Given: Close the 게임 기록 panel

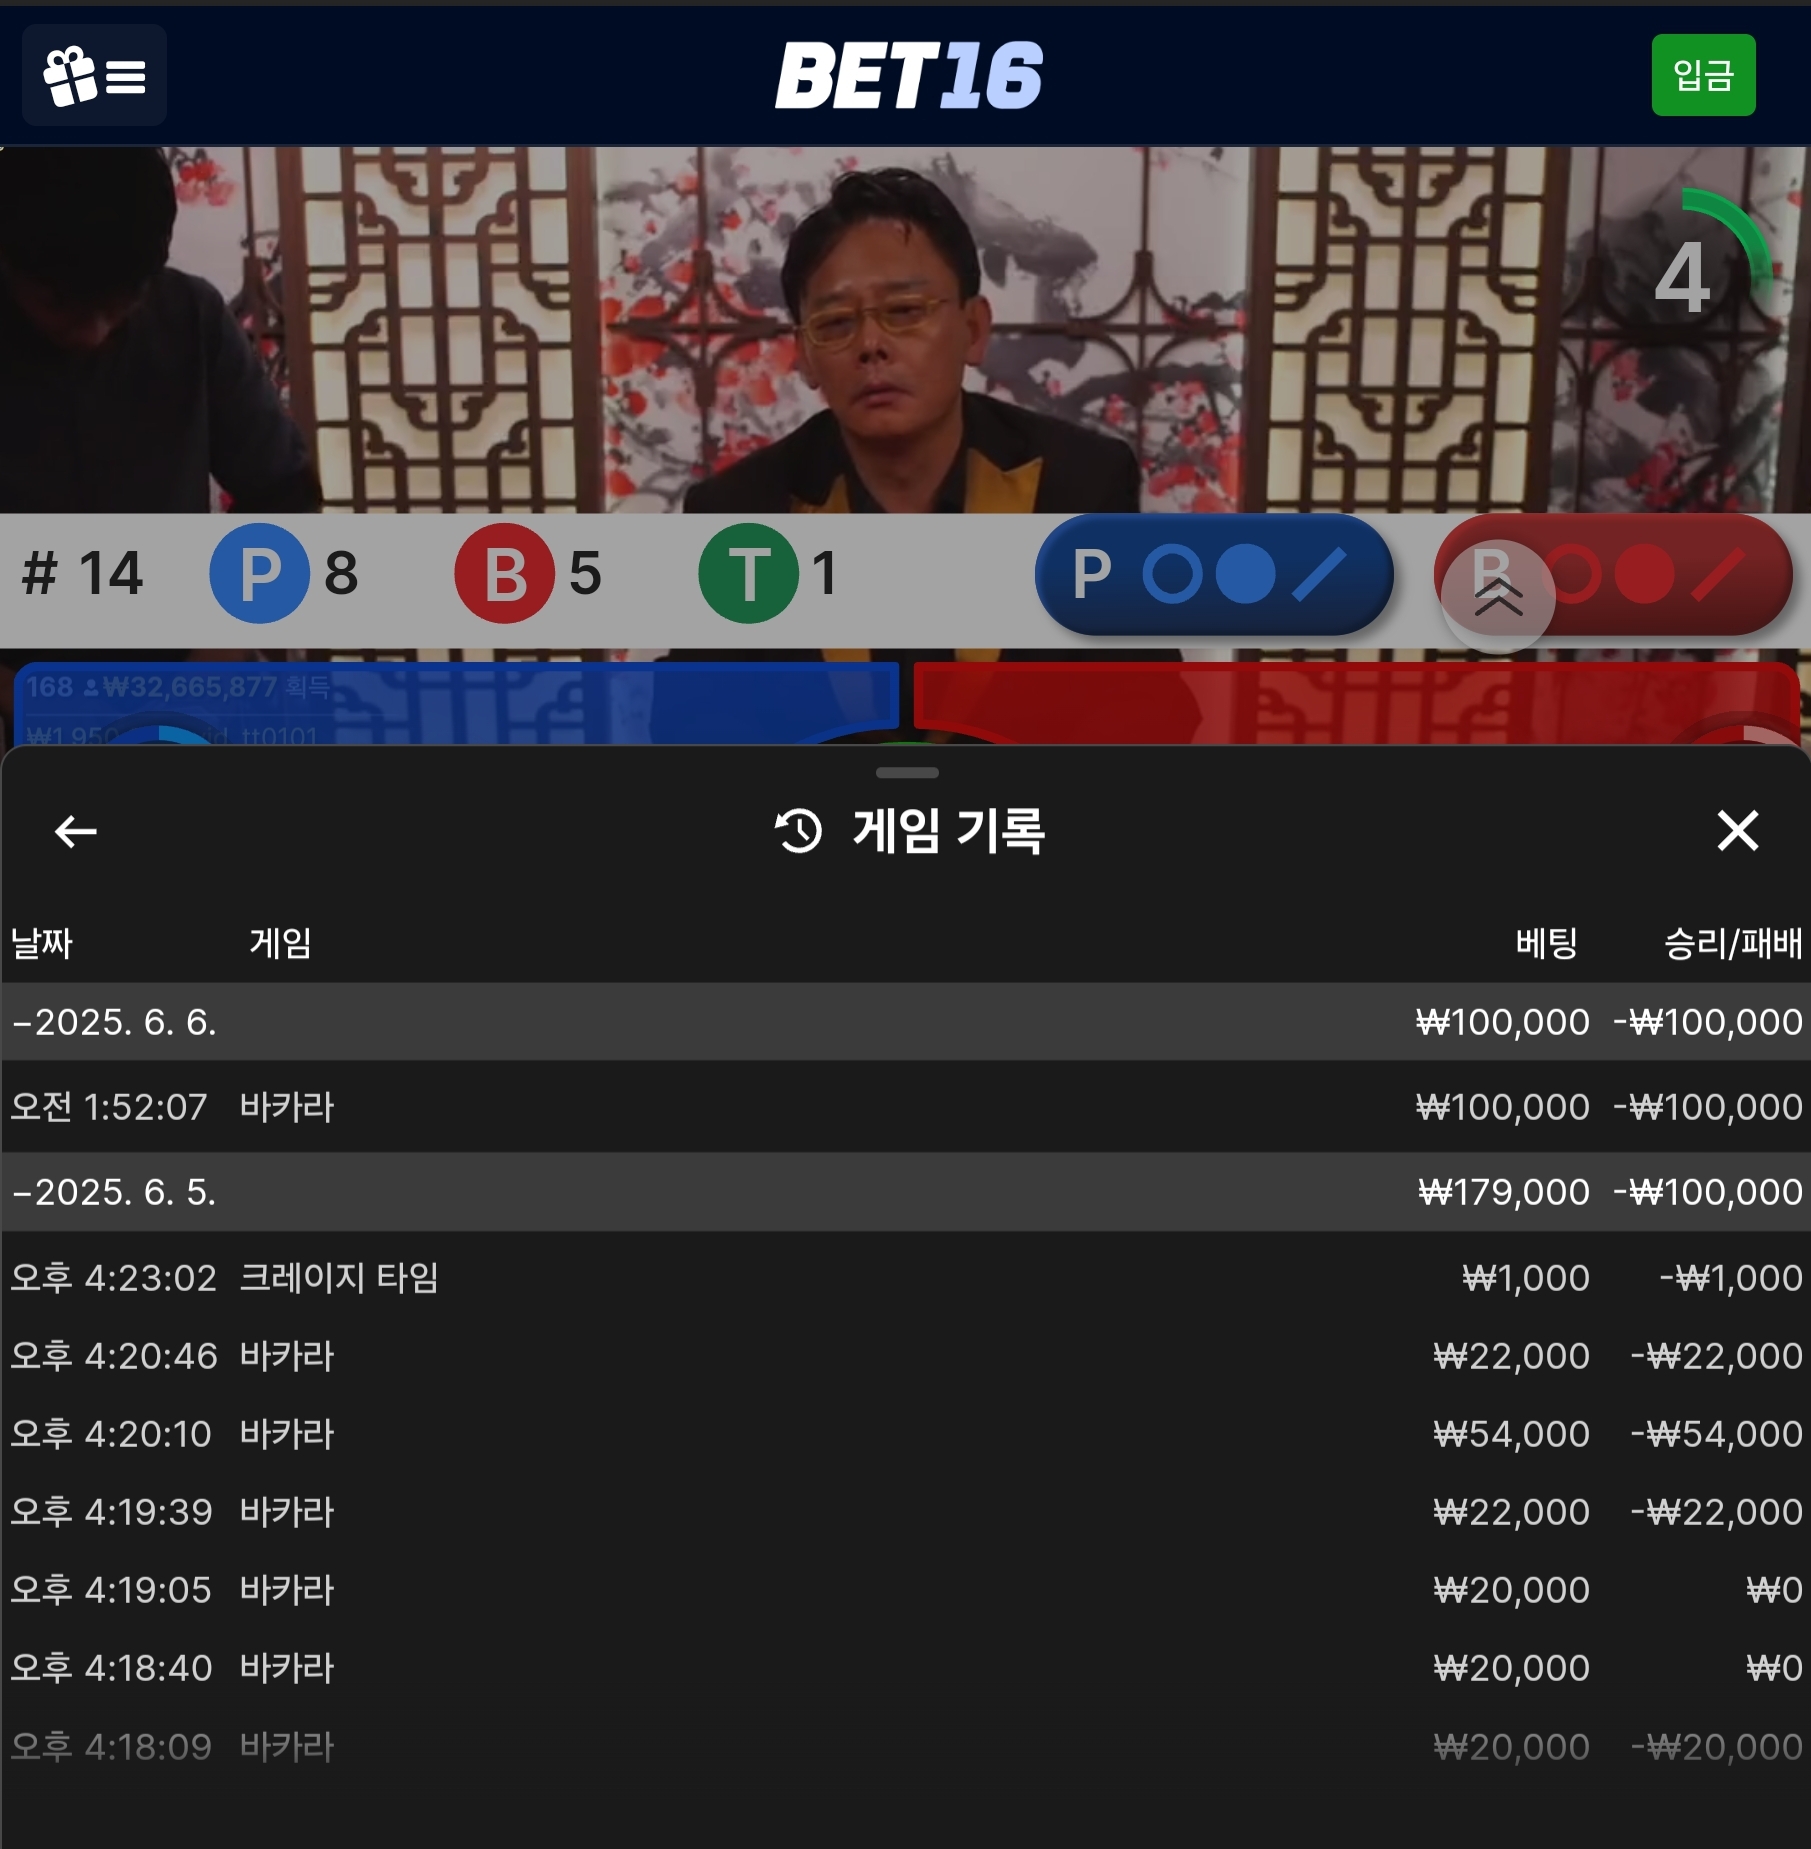Looking at the screenshot, I should [x=1737, y=831].
